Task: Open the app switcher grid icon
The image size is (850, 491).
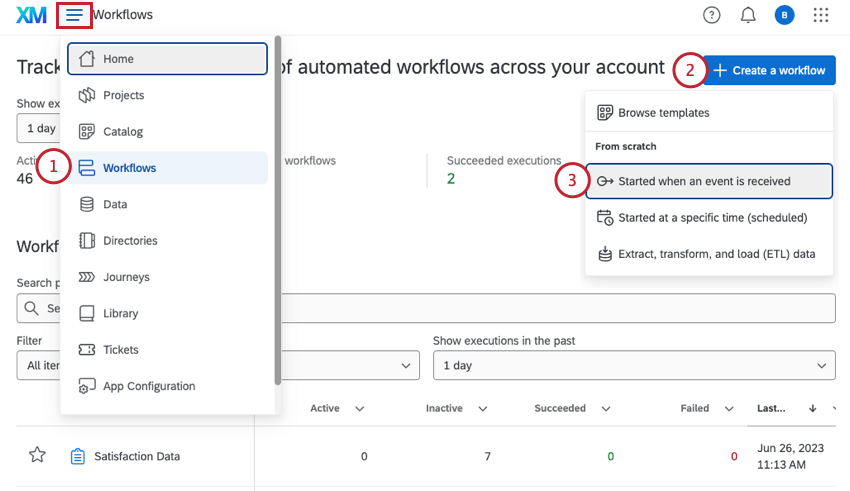Action: pyautogui.click(x=821, y=15)
